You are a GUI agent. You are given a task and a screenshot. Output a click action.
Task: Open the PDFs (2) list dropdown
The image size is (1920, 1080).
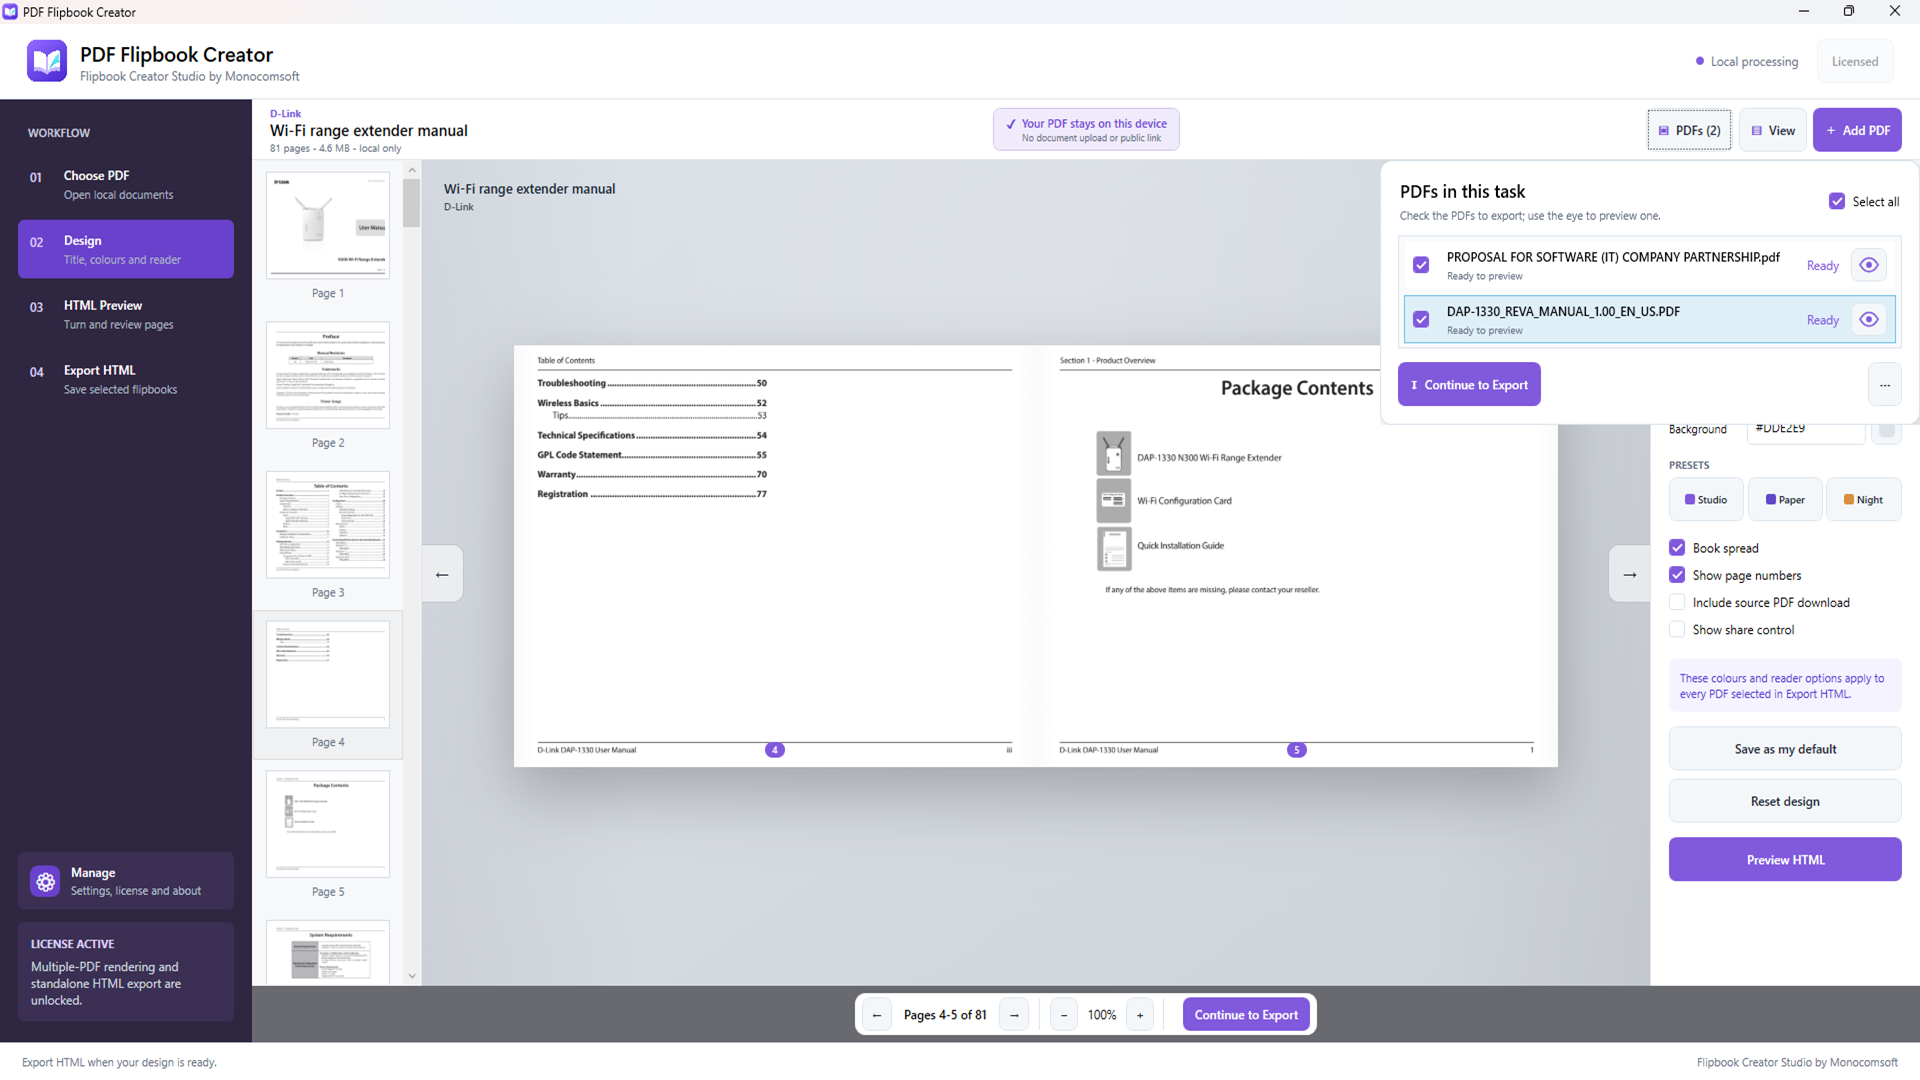click(1689, 130)
